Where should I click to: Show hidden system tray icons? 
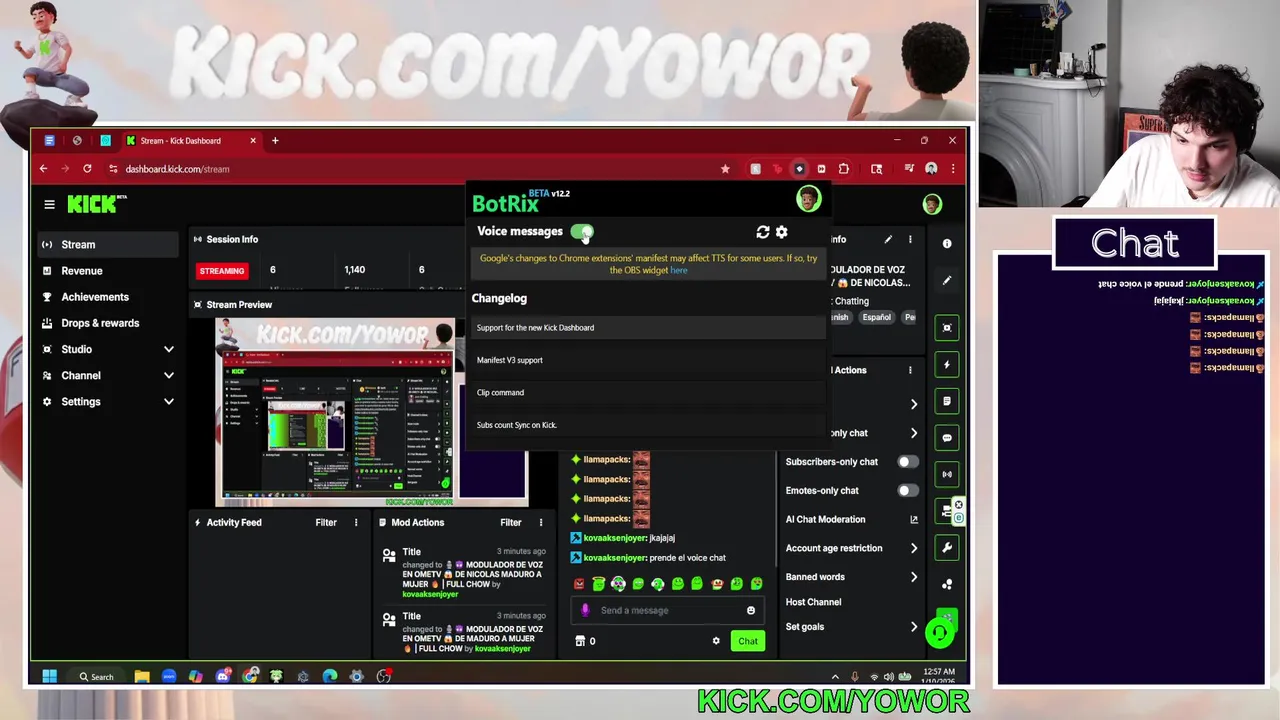(x=835, y=677)
